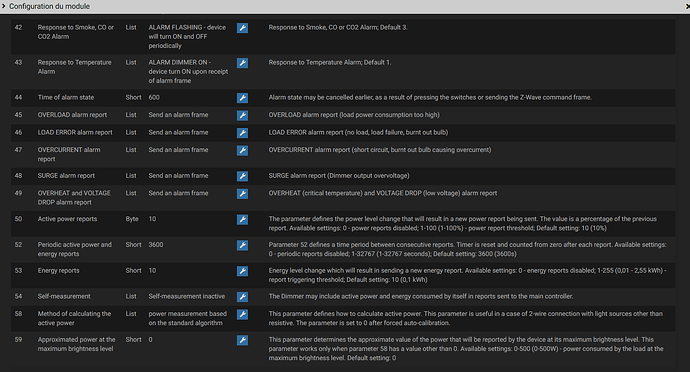
Task: Click parameter number 42
Action: pyautogui.click(x=18, y=27)
